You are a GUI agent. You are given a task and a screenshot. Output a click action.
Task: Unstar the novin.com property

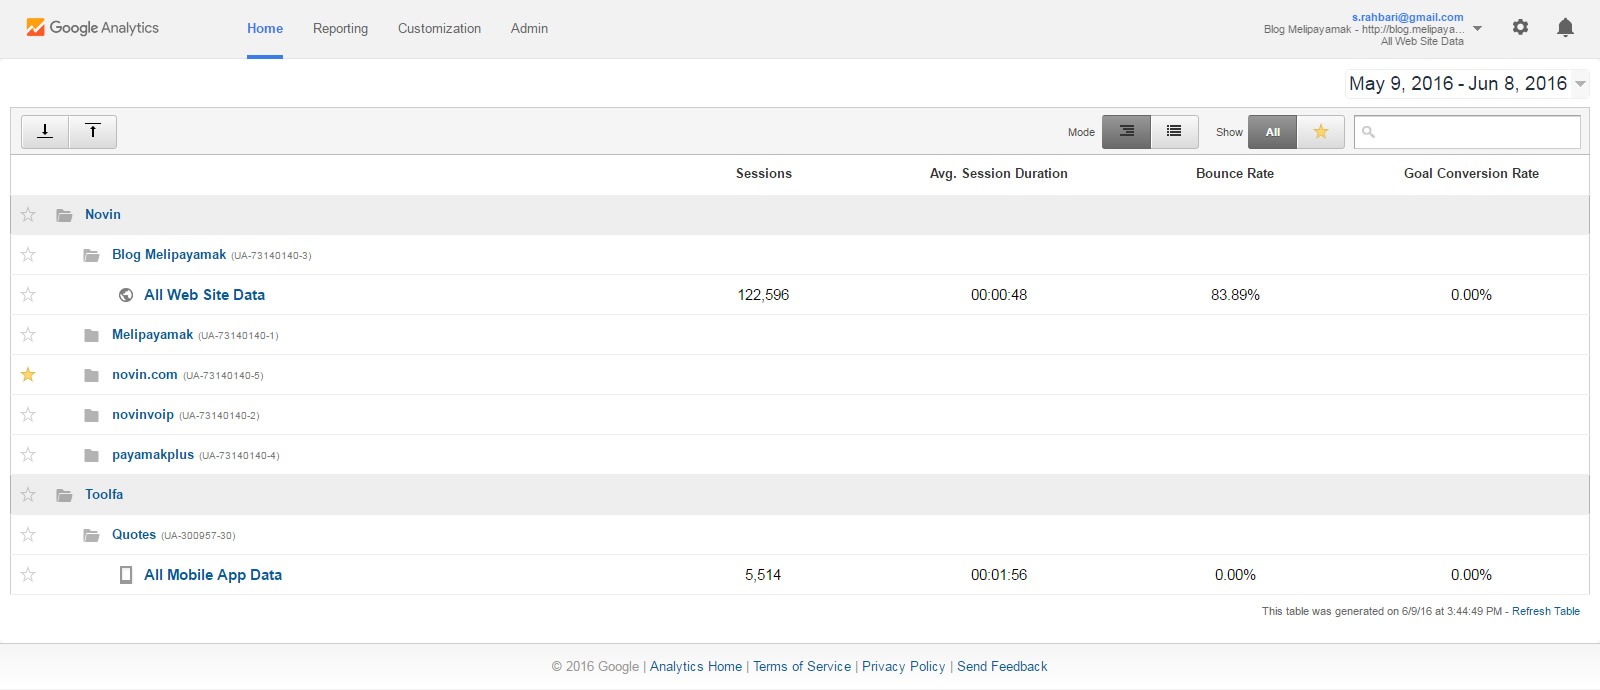pyautogui.click(x=28, y=375)
